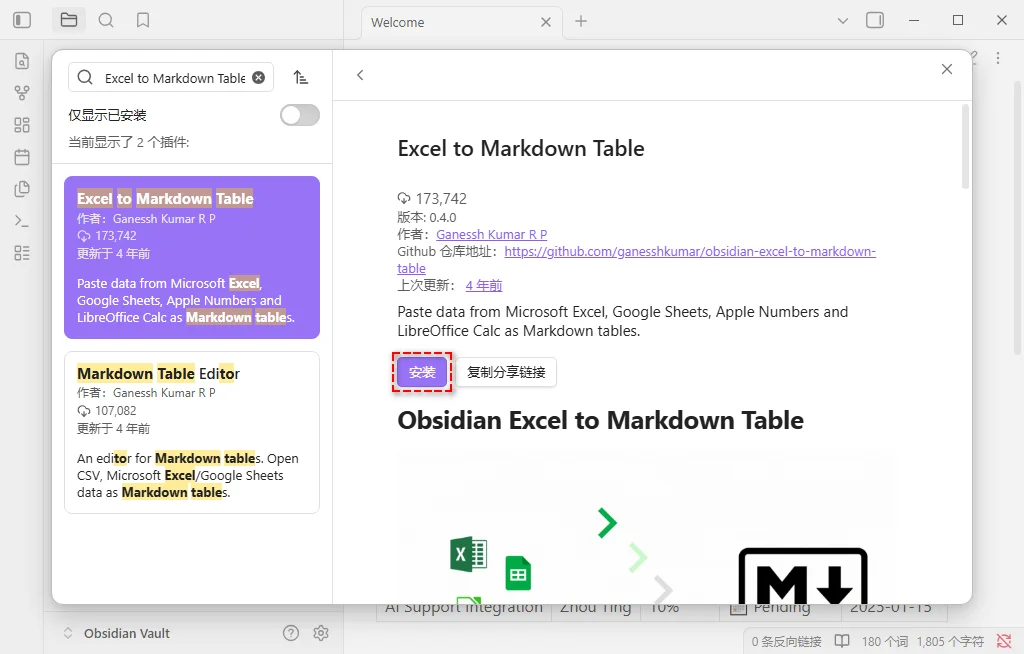Open the tab list dropdown chevron

(x=843, y=20)
